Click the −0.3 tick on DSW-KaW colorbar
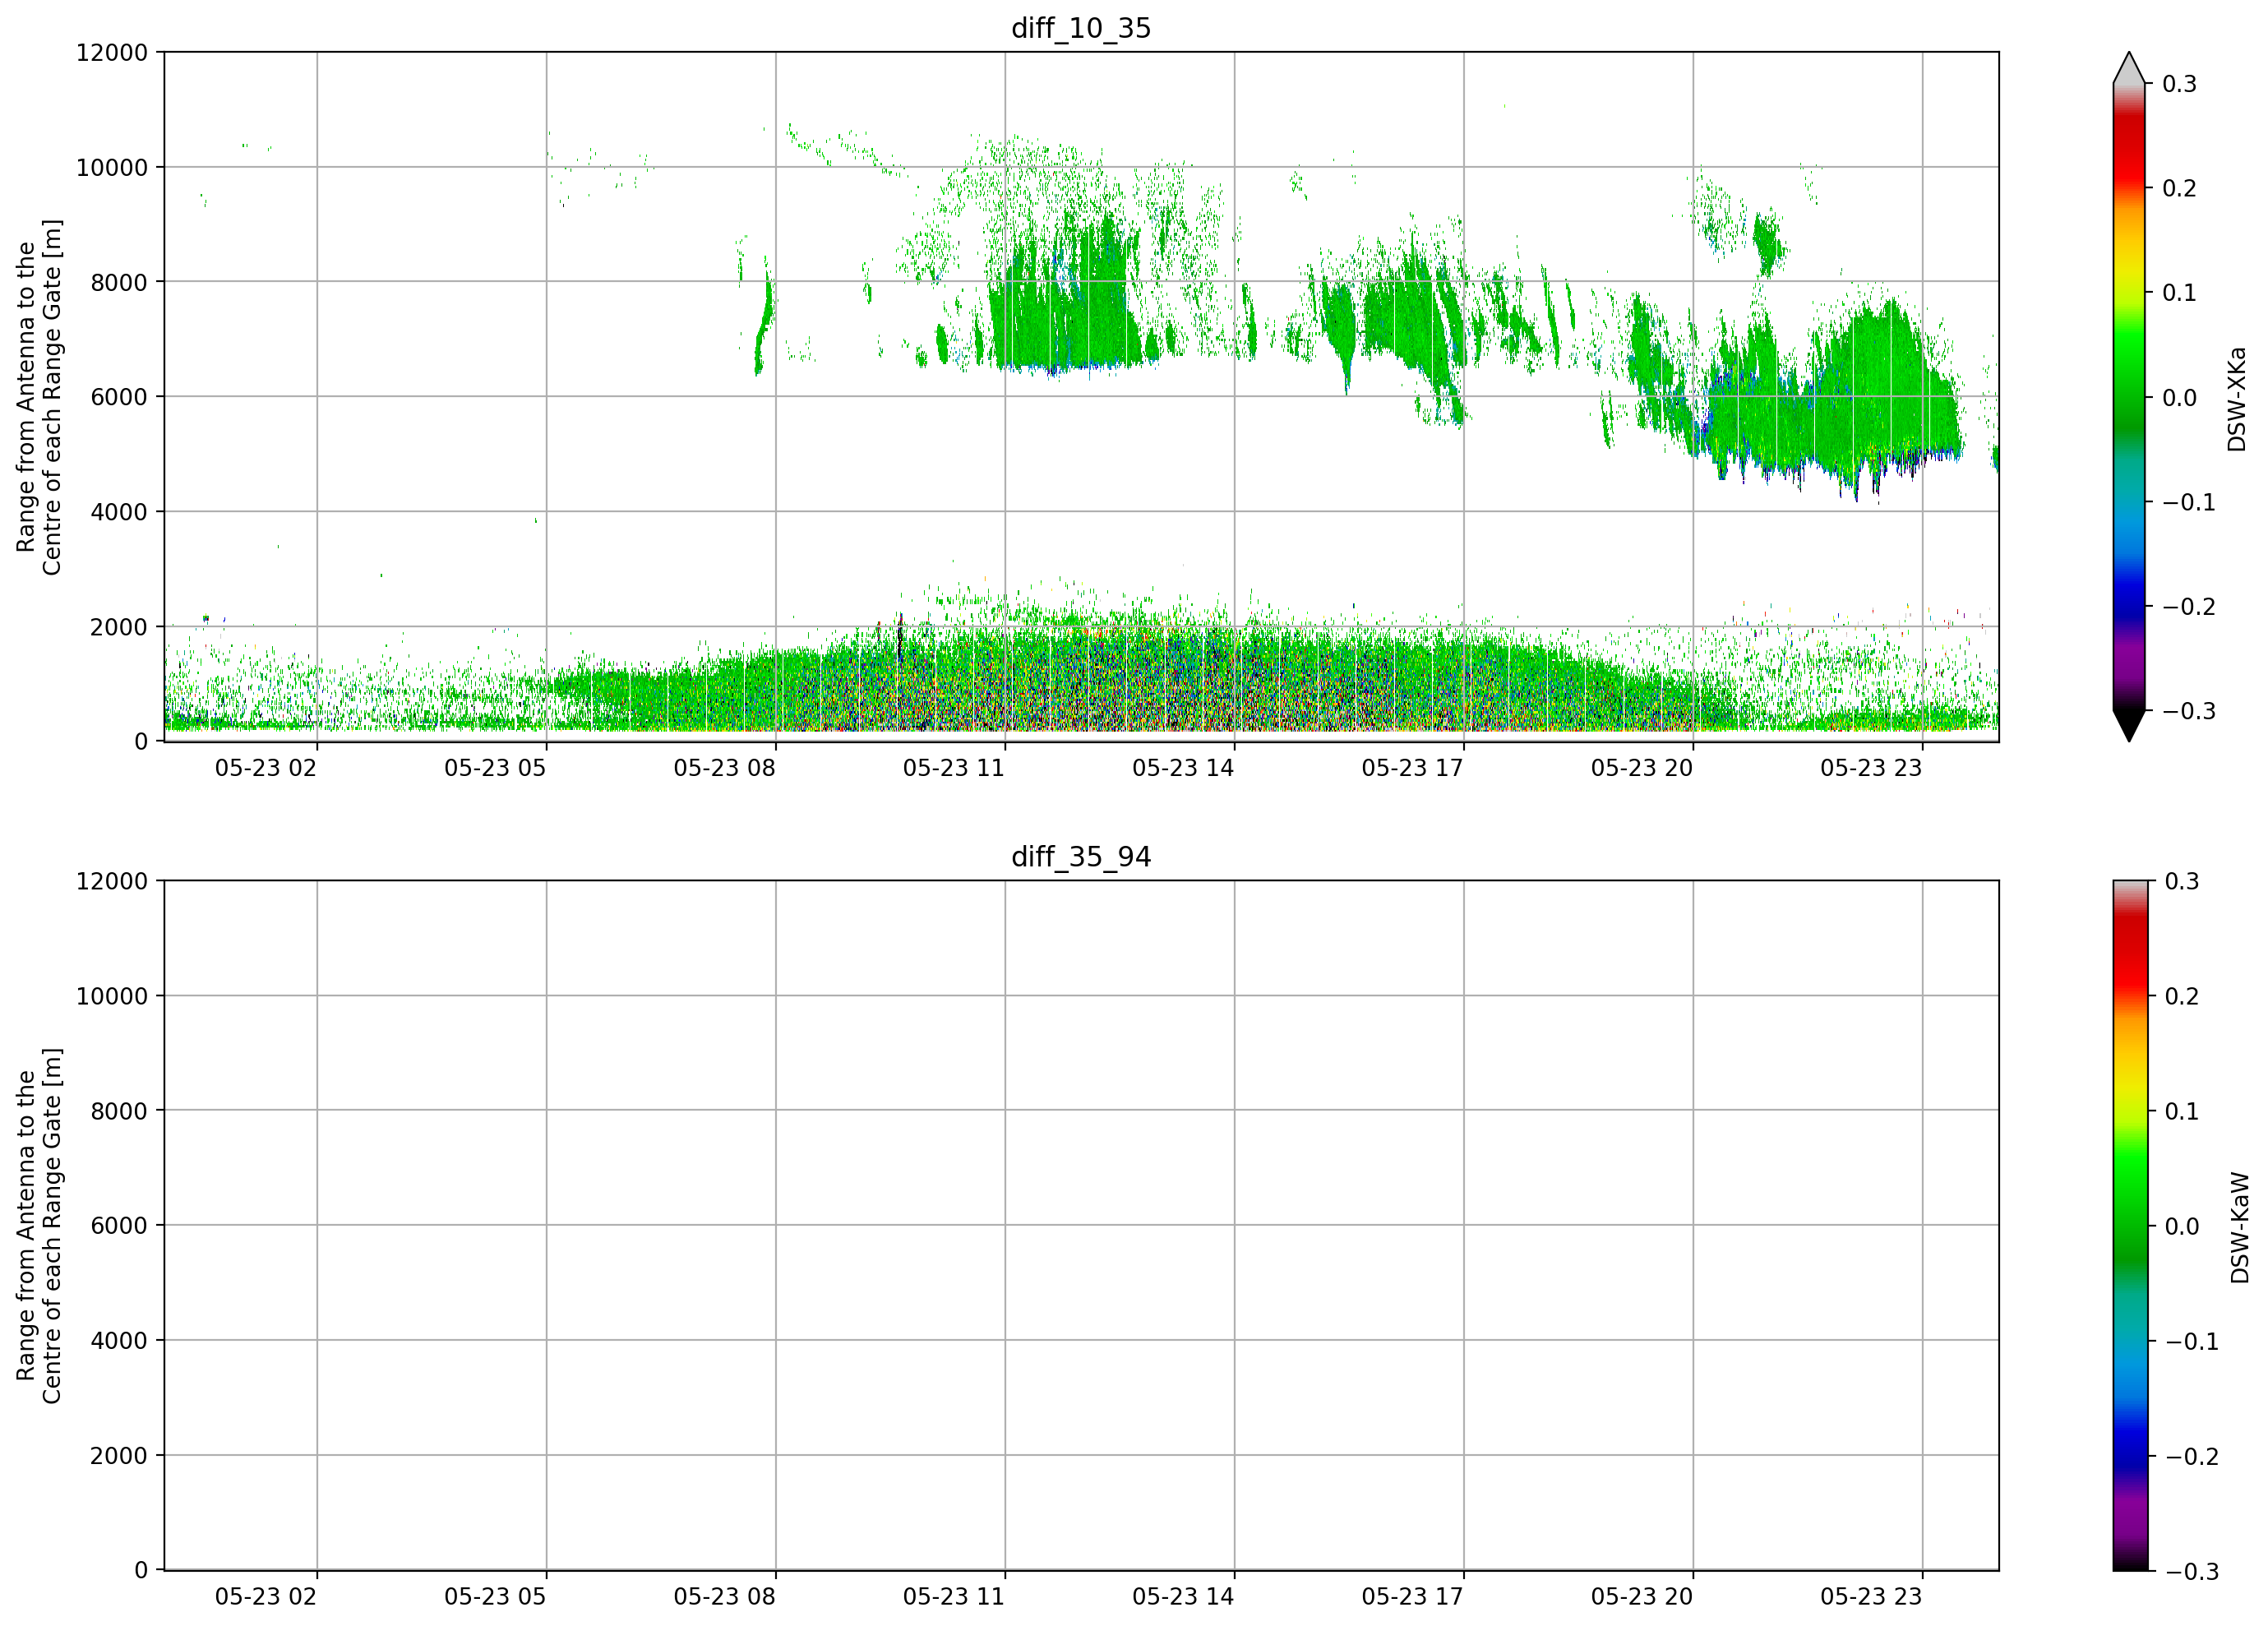The width and height of the screenshot is (2268, 1626). coord(2191,1571)
